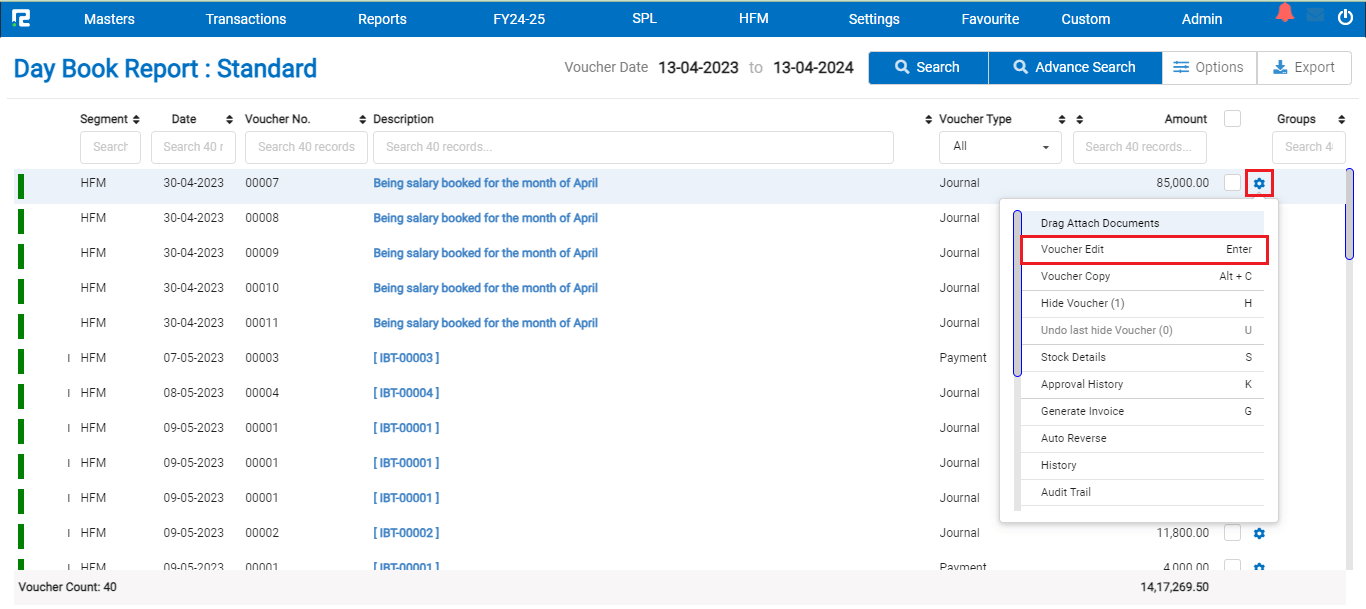Open description link for voucher 00008
Screen dimensions: 1366x609
point(485,218)
